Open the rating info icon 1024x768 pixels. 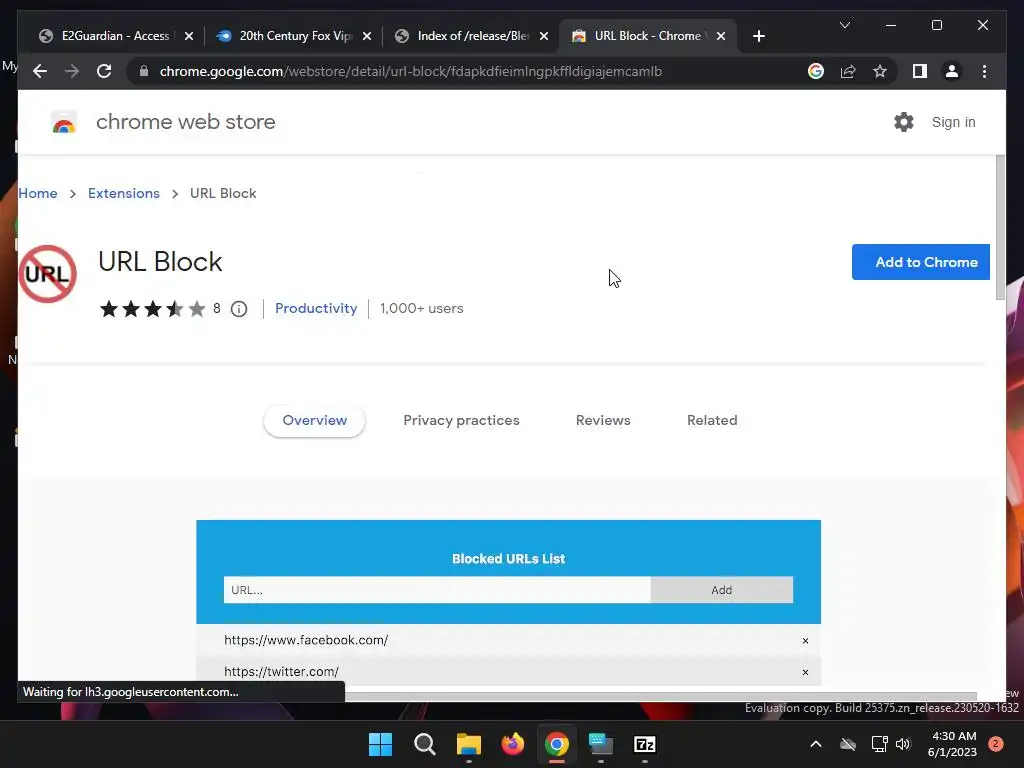click(239, 309)
